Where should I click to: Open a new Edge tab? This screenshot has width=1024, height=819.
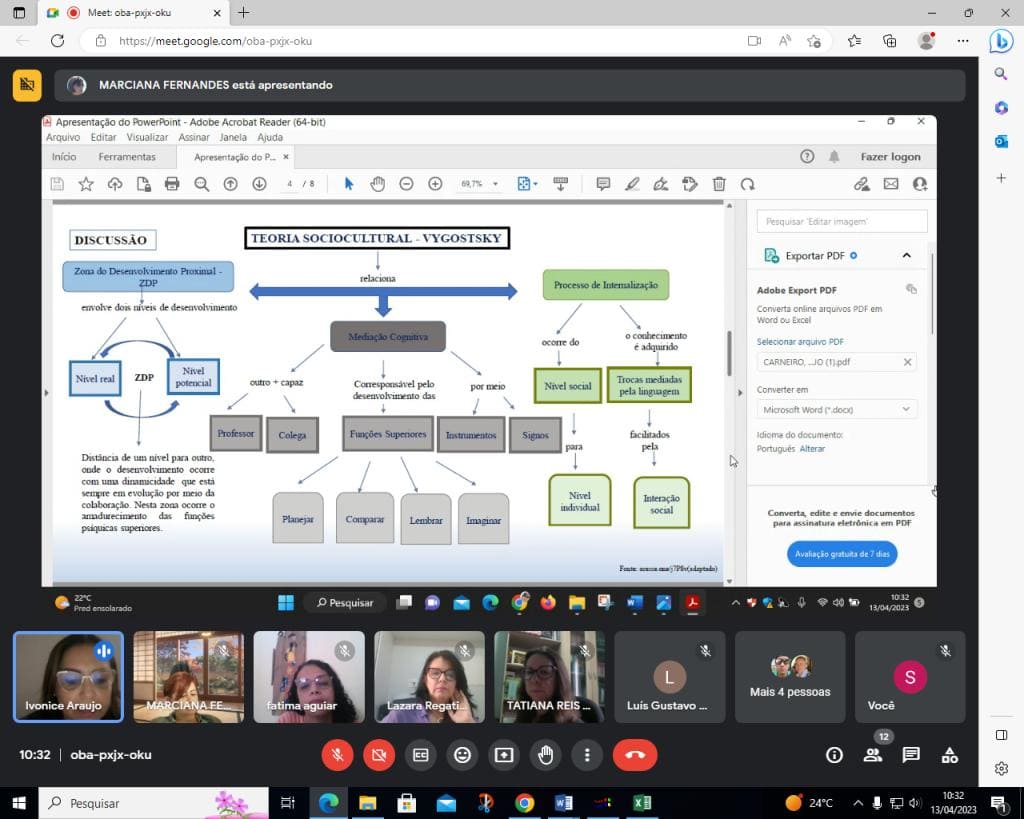point(244,12)
